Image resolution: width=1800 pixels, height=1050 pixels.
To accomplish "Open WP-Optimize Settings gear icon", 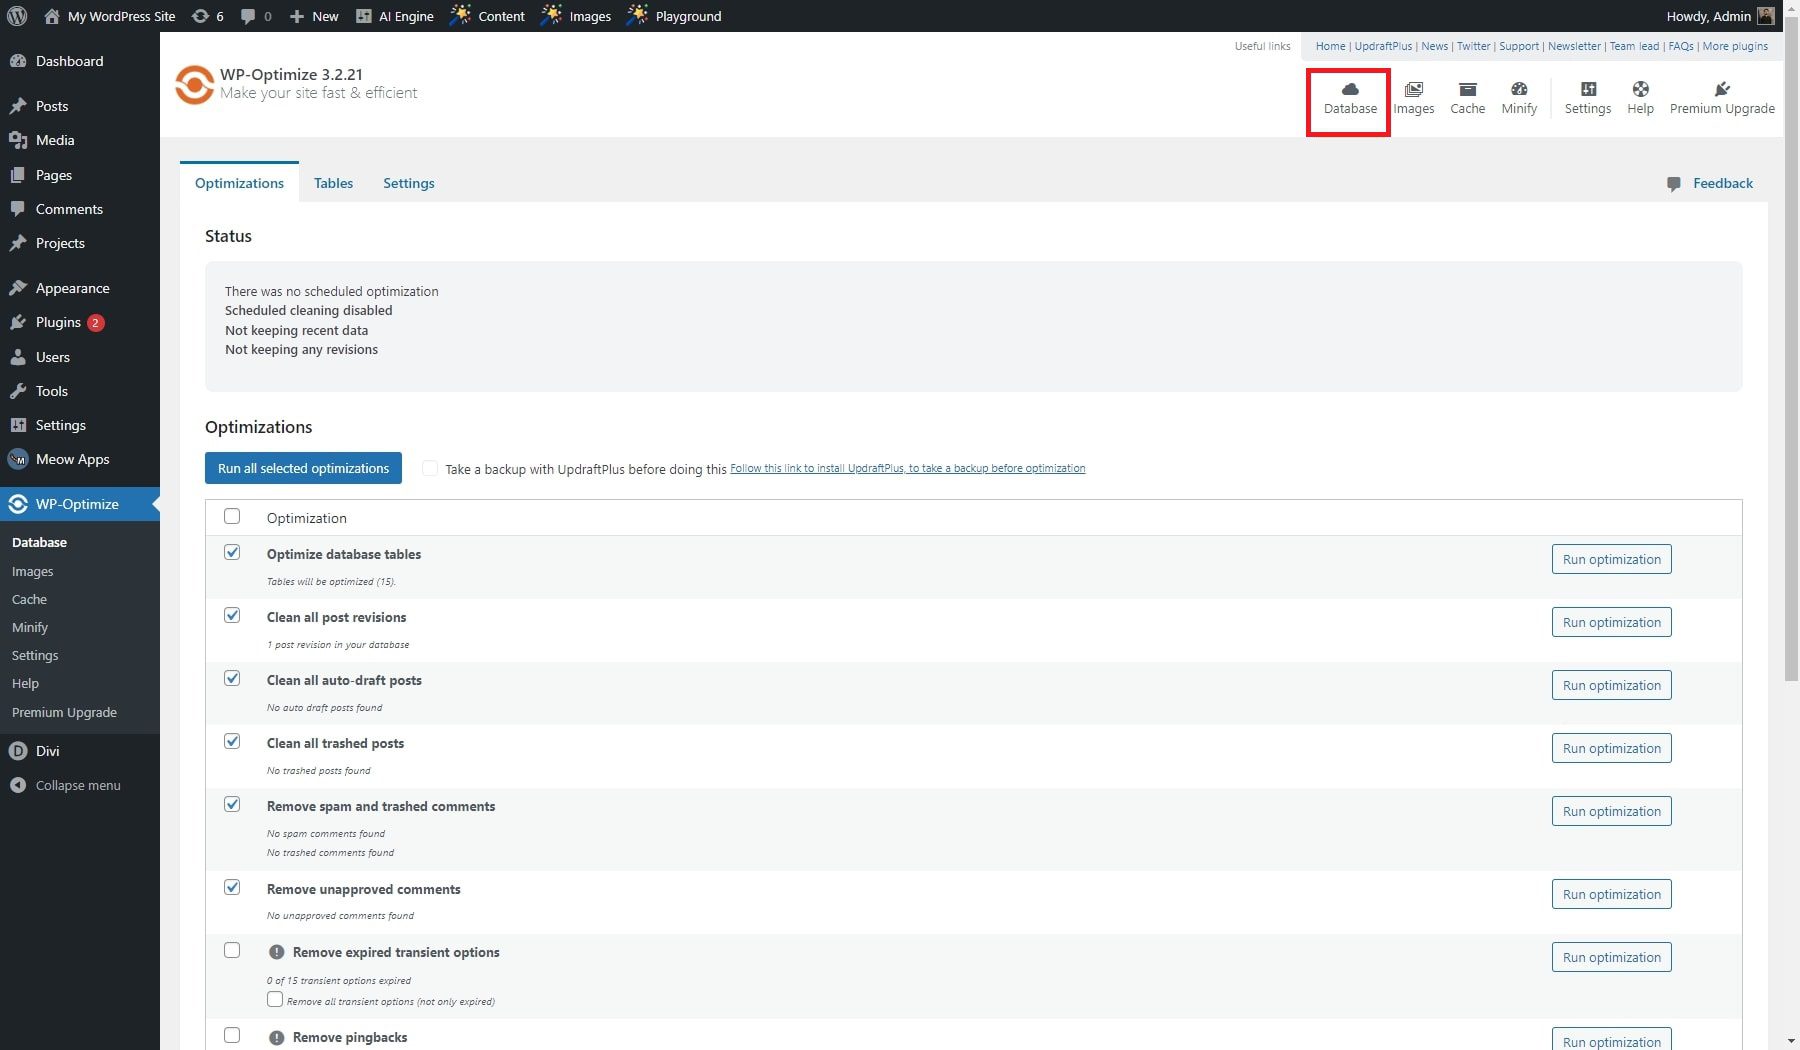I will click(1587, 97).
